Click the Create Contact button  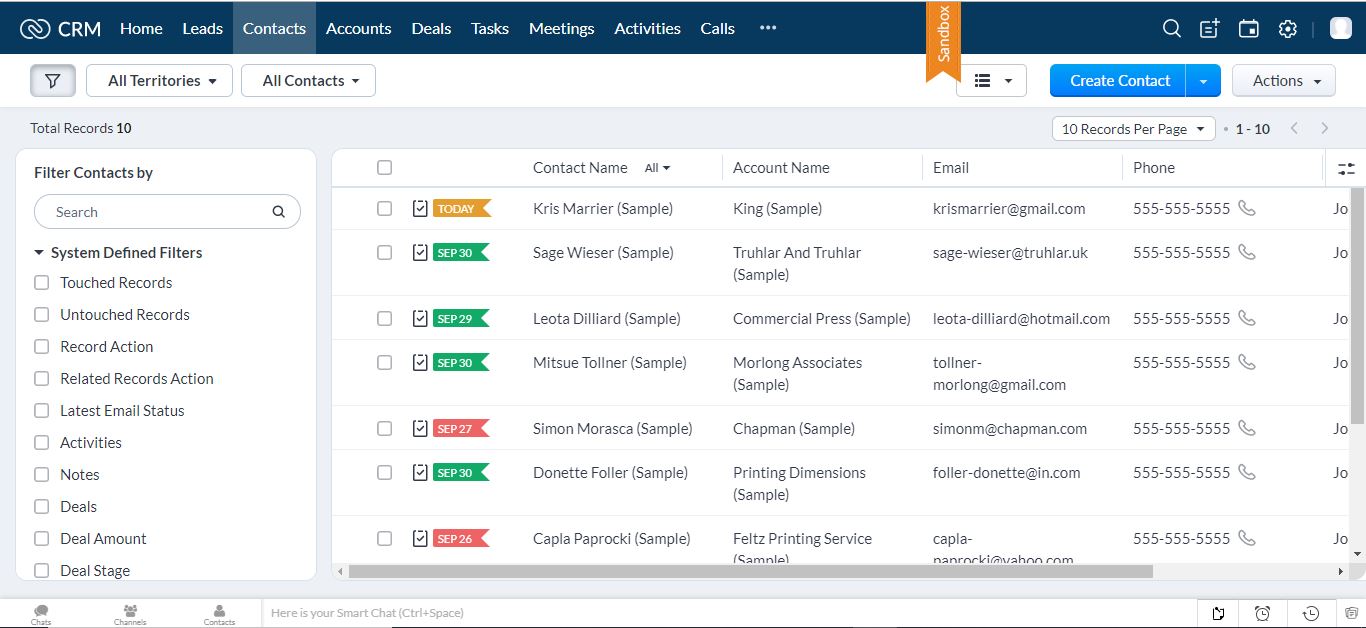1118,81
